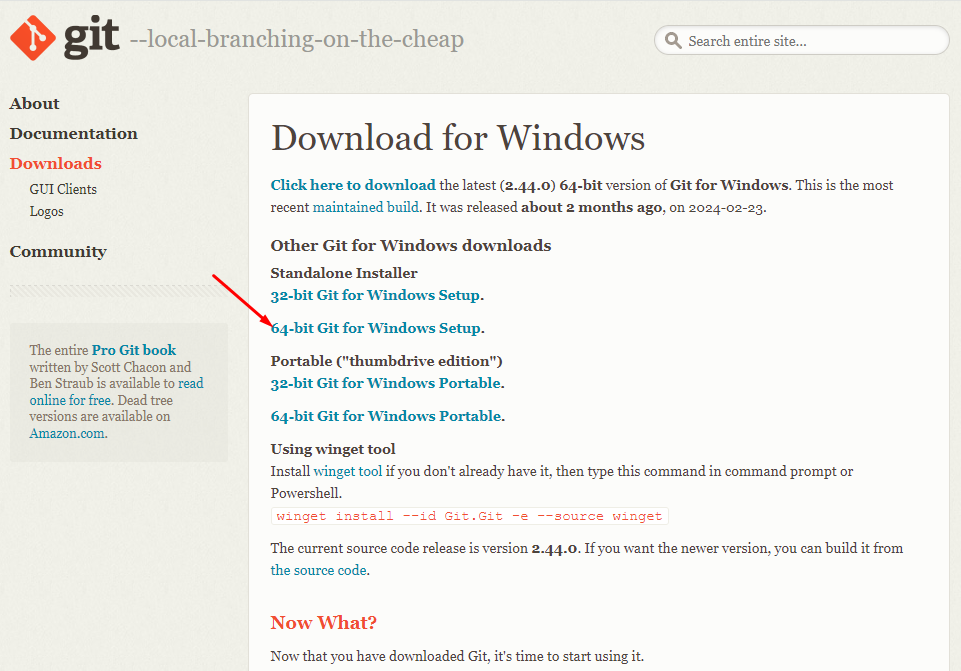Open the Community section

[58, 252]
